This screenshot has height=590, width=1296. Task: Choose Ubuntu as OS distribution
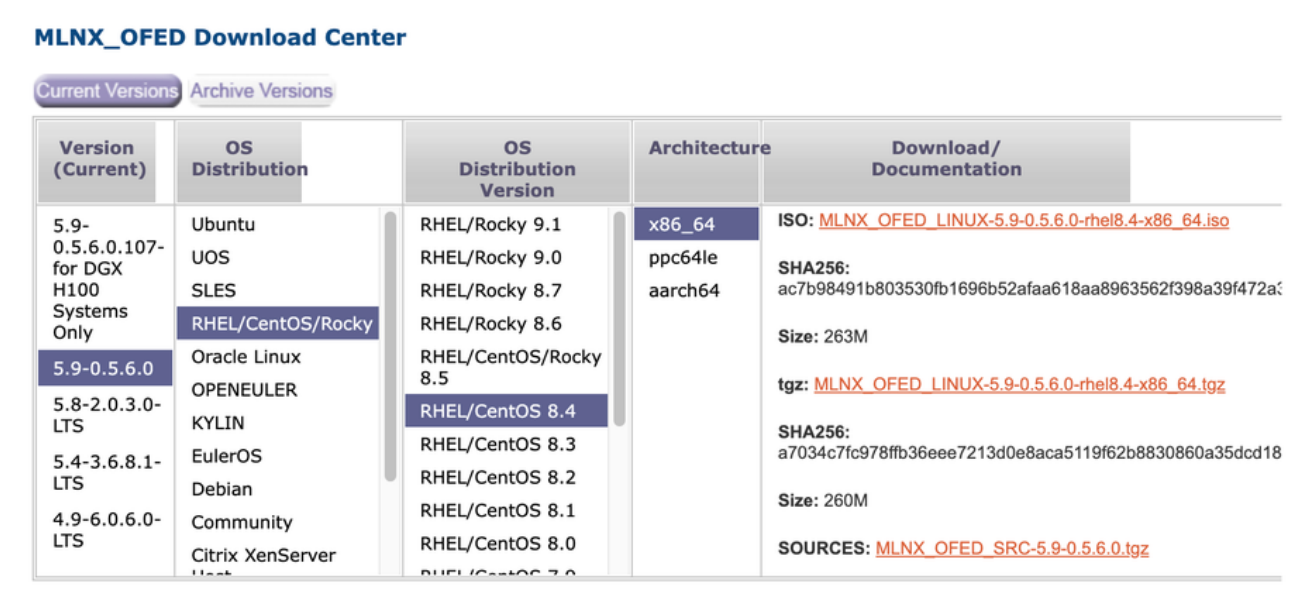223,224
